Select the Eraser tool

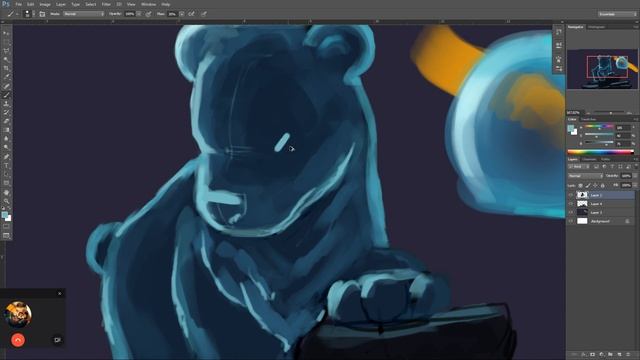[x=6, y=121]
